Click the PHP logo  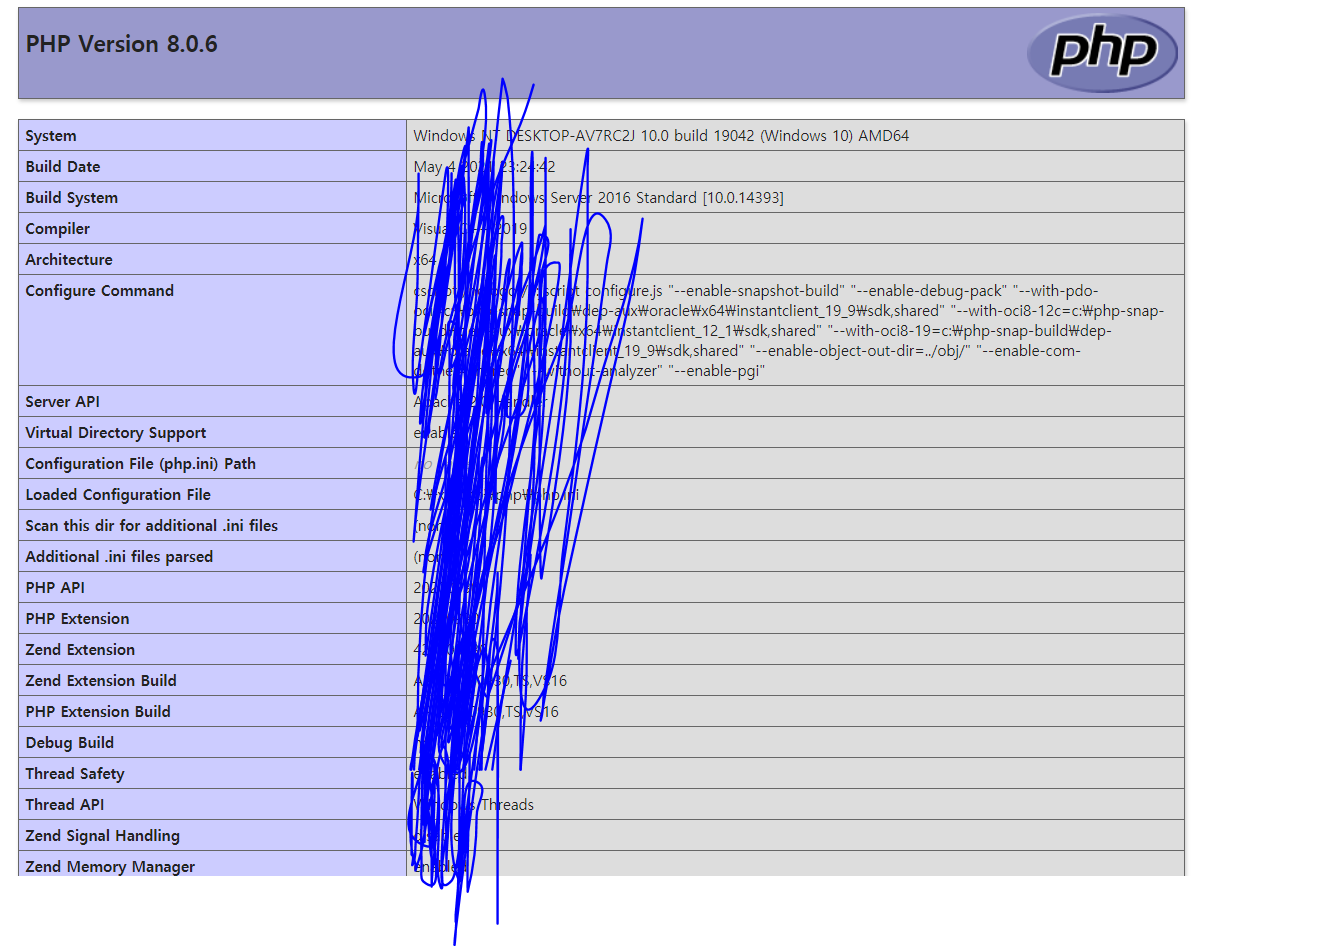(x=1103, y=53)
